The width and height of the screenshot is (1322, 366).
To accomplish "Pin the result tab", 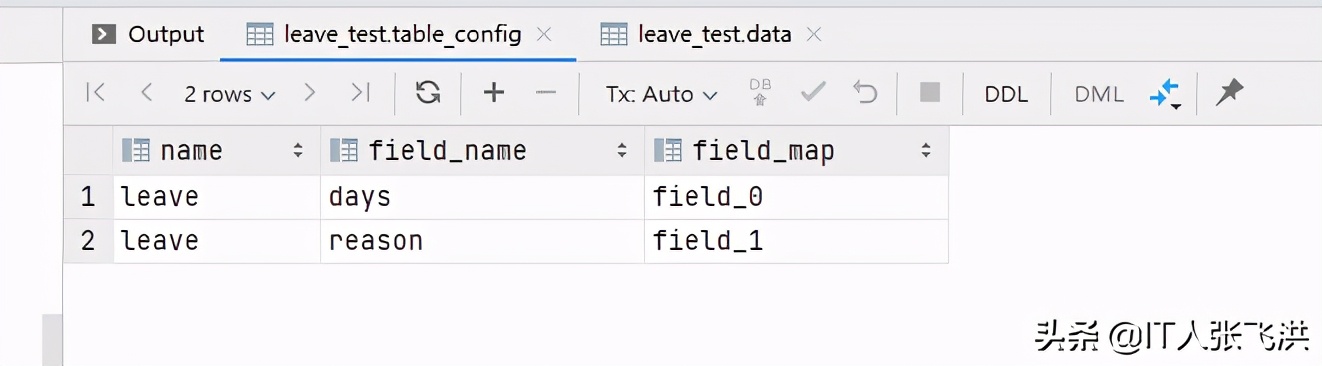I will tap(1229, 93).
